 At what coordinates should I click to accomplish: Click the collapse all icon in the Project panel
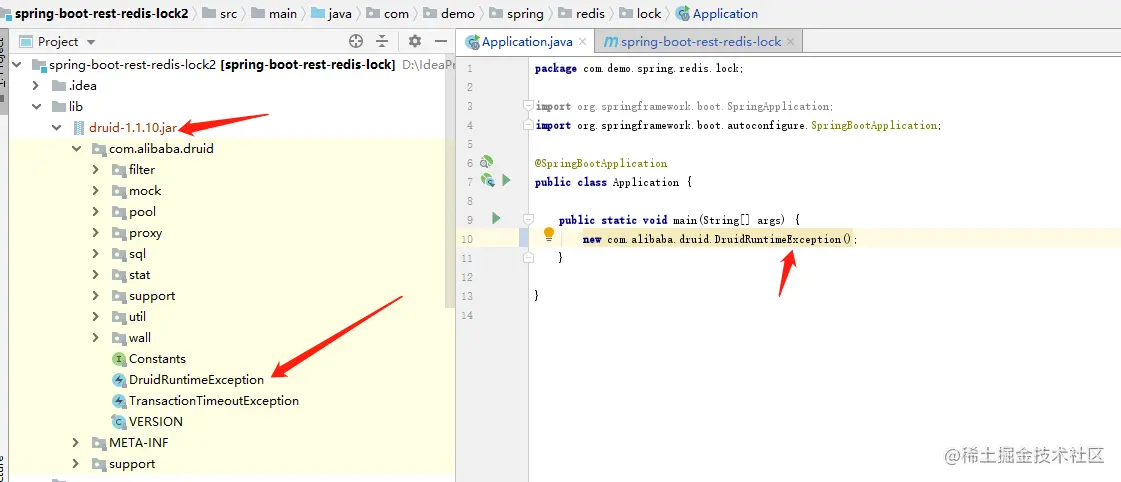pyautogui.click(x=382, y=41)
